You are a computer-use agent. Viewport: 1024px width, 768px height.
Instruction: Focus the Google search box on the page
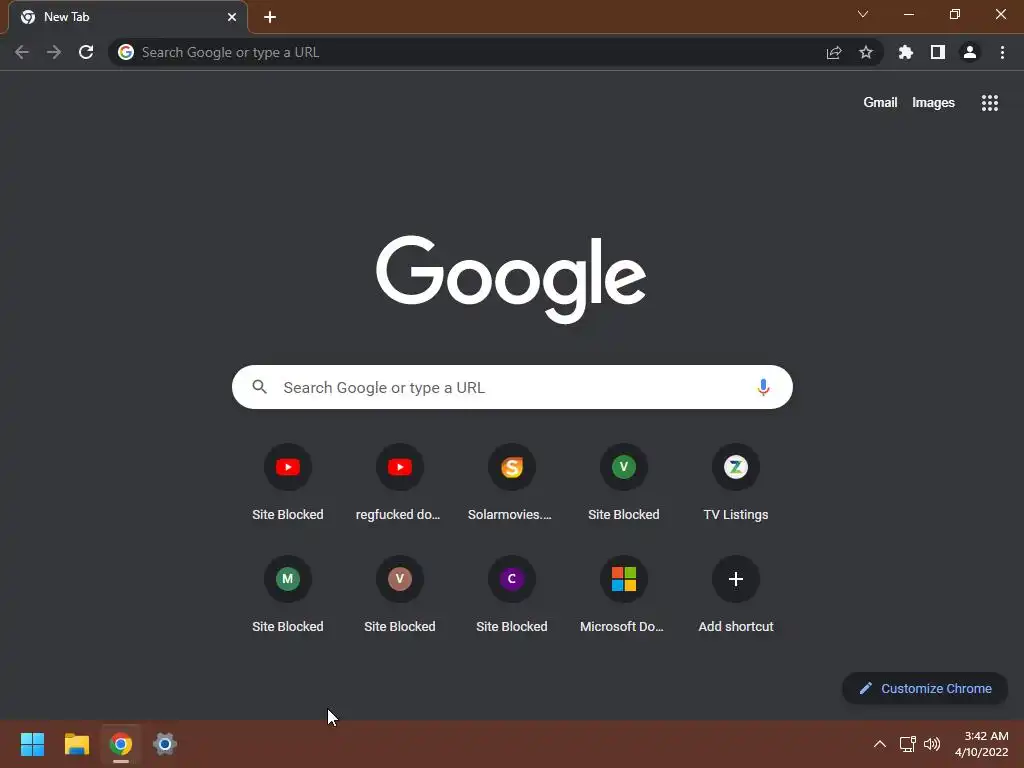pyautogui.click(x=512, y=387)
